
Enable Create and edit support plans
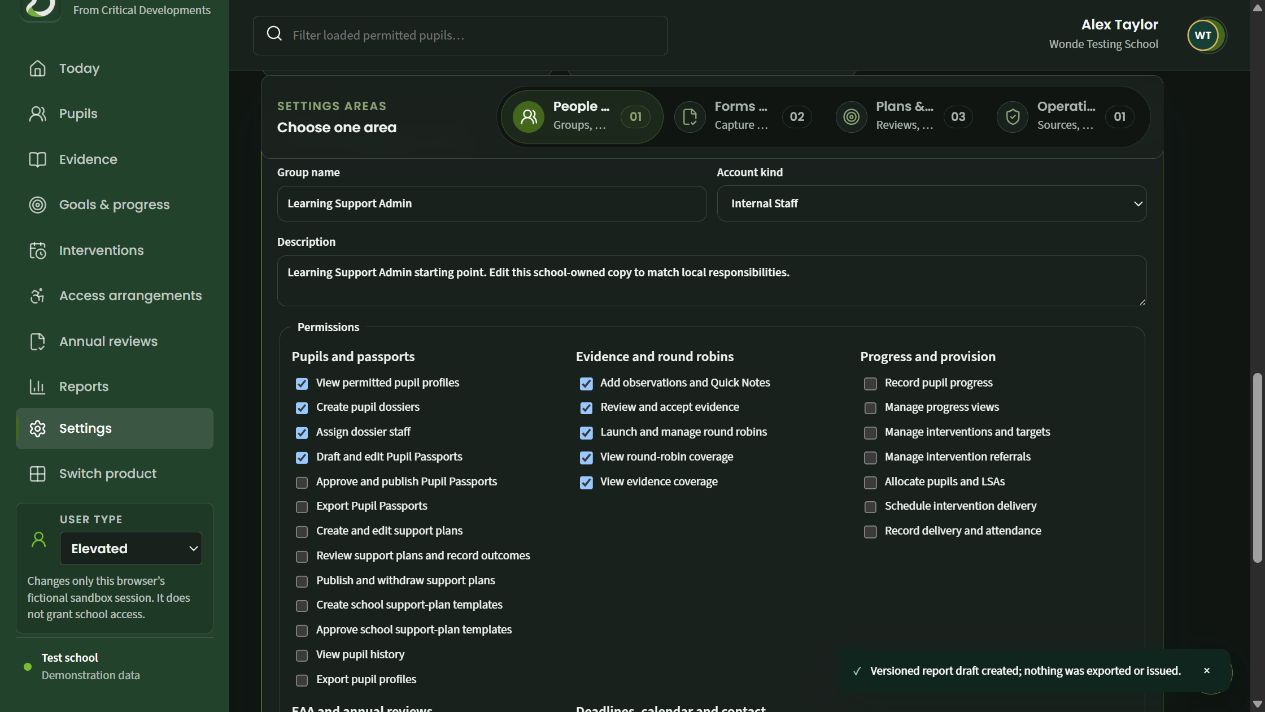click(x=302, y=532)
